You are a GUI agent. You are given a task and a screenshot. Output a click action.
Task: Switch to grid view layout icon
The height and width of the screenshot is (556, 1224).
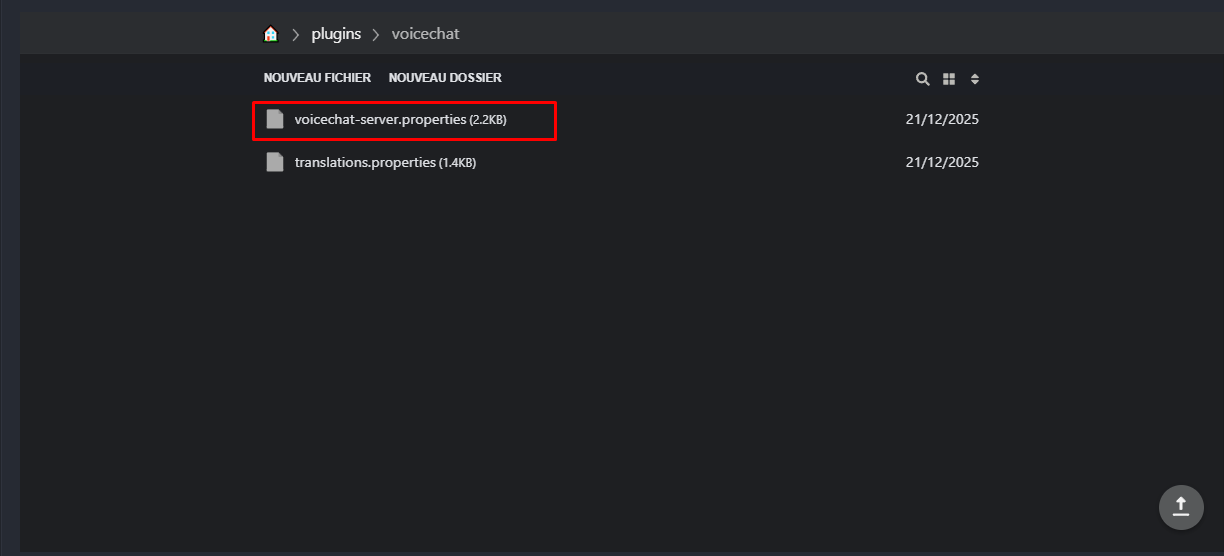tap(949, 79)
